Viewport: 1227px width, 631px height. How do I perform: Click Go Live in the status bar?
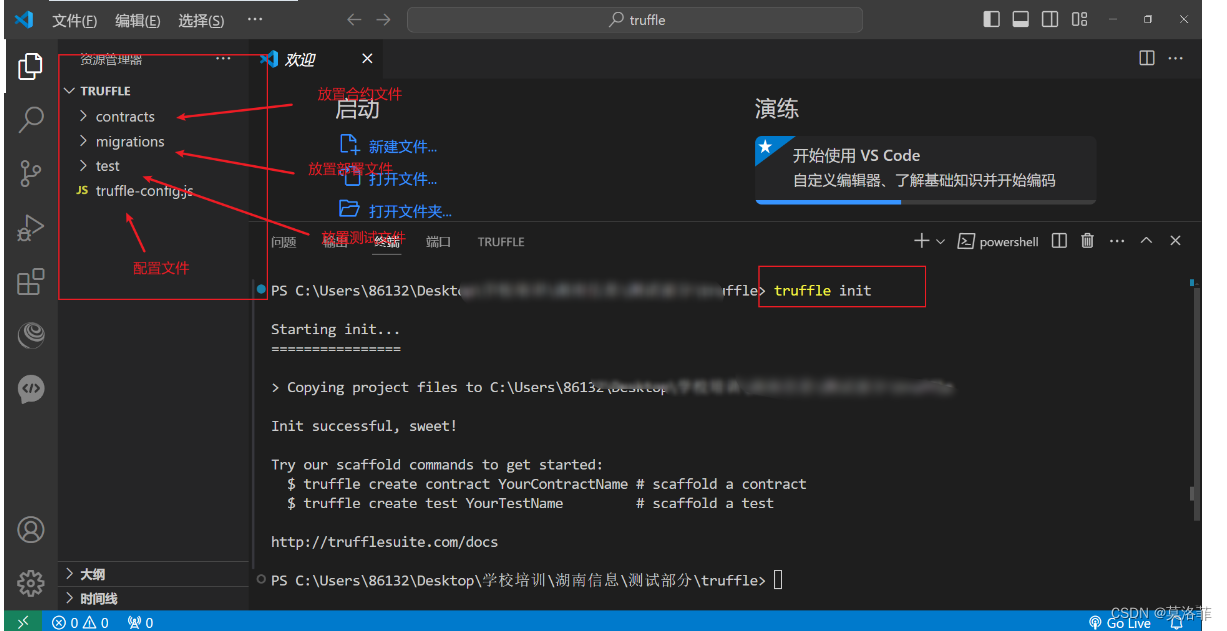1120,623
